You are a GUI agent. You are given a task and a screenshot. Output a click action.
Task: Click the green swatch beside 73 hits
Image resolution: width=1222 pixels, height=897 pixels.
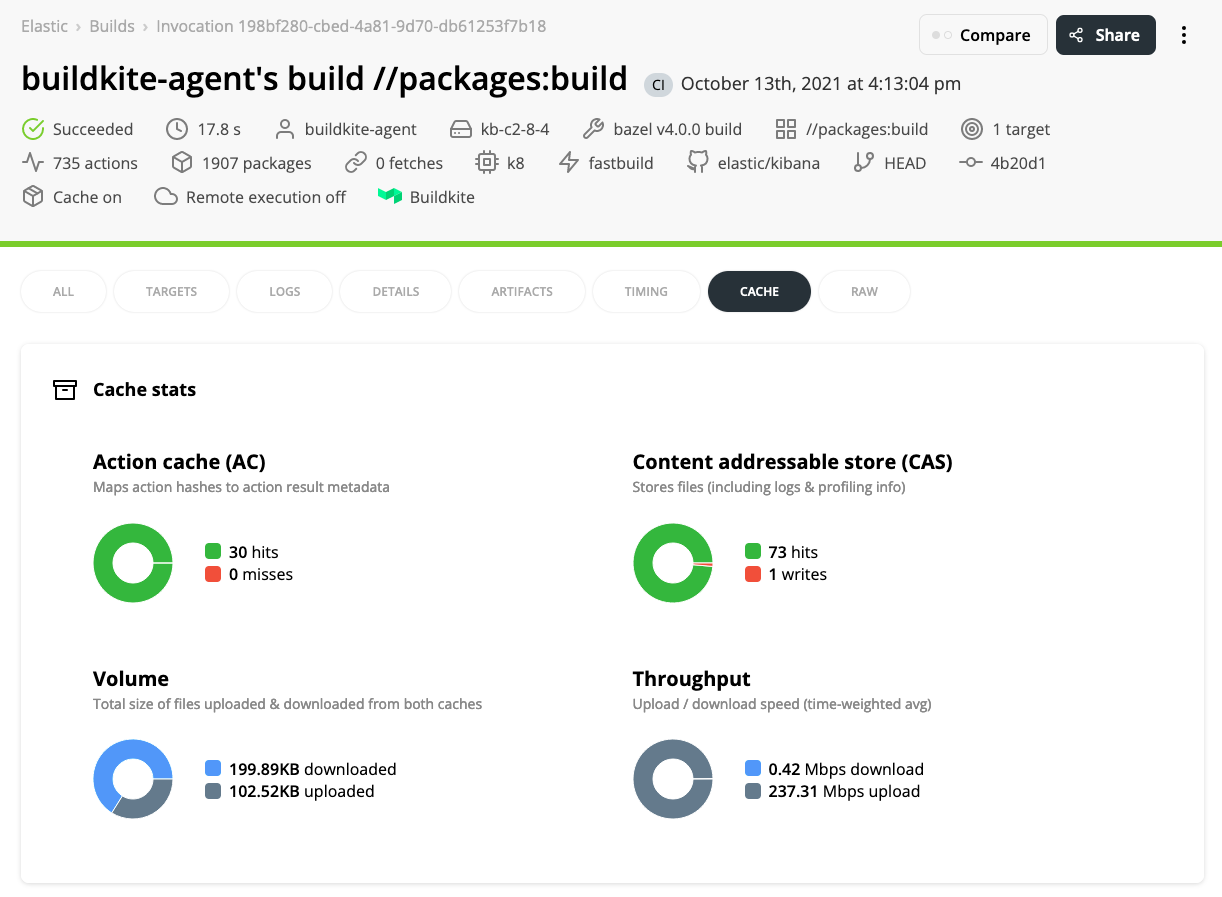tap(753, 551)
